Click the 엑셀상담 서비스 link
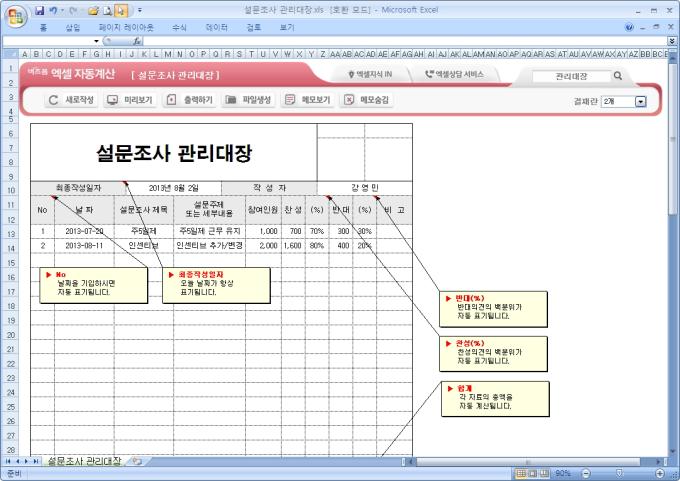The image size is (680, 481). 454,75
